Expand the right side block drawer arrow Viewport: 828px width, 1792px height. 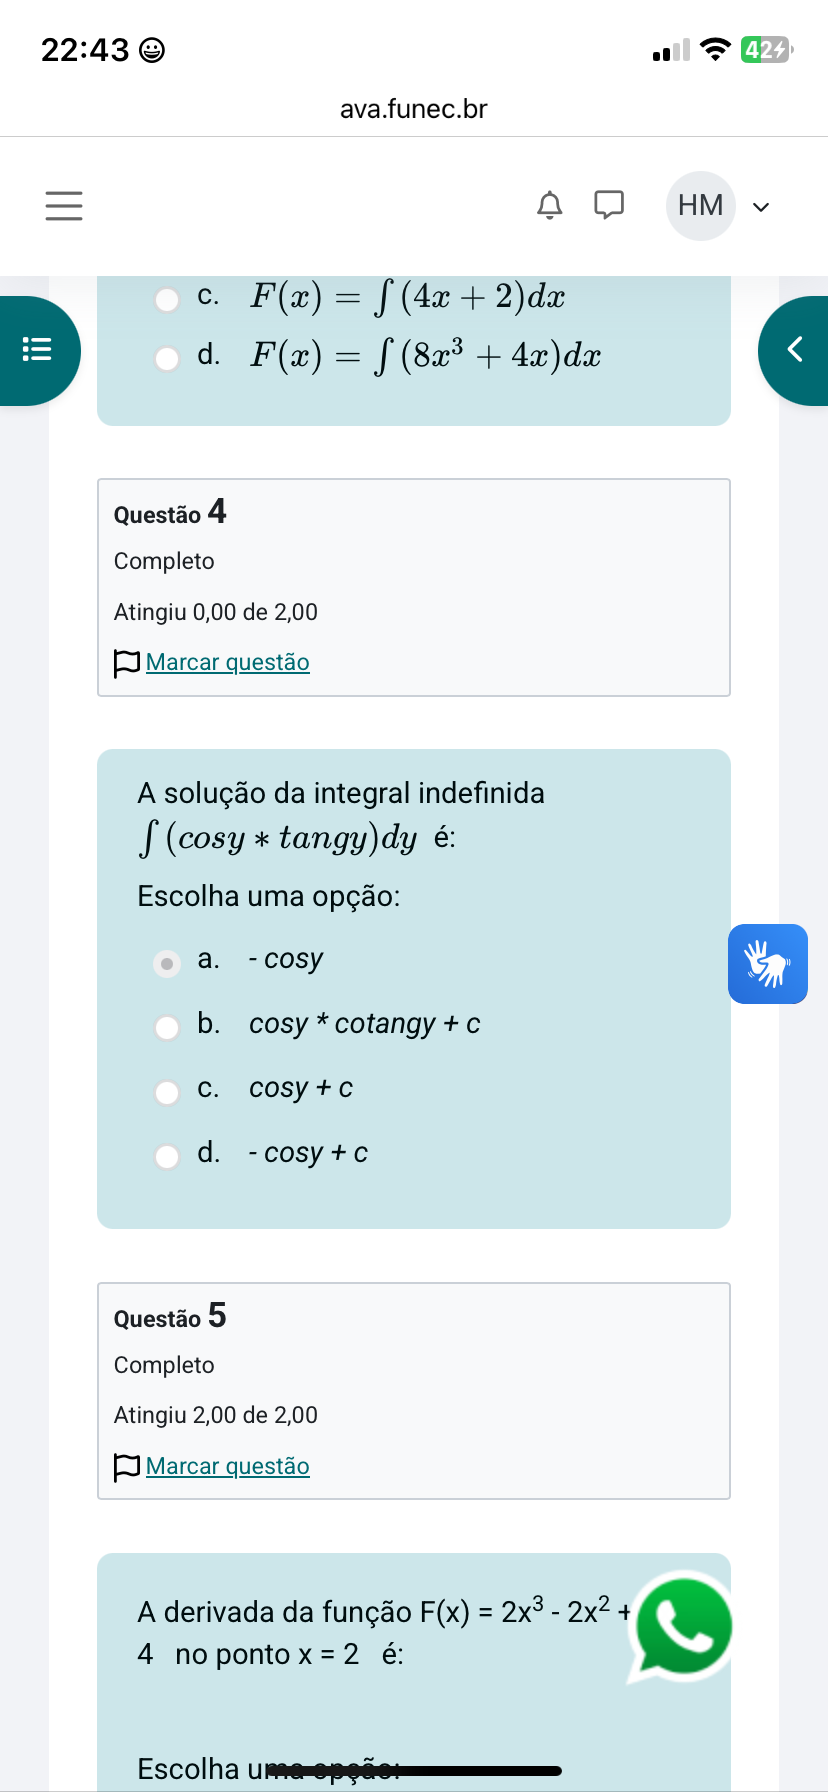795,350
